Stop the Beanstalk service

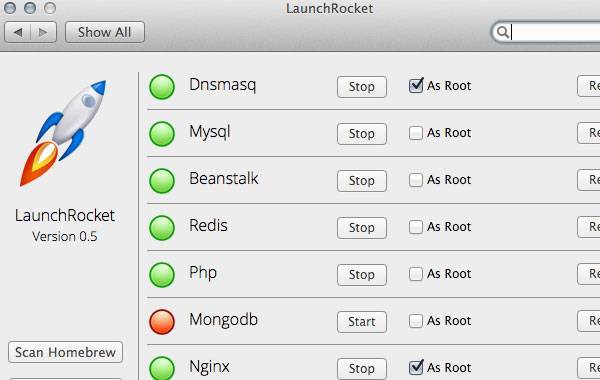(x=362, y=181)
